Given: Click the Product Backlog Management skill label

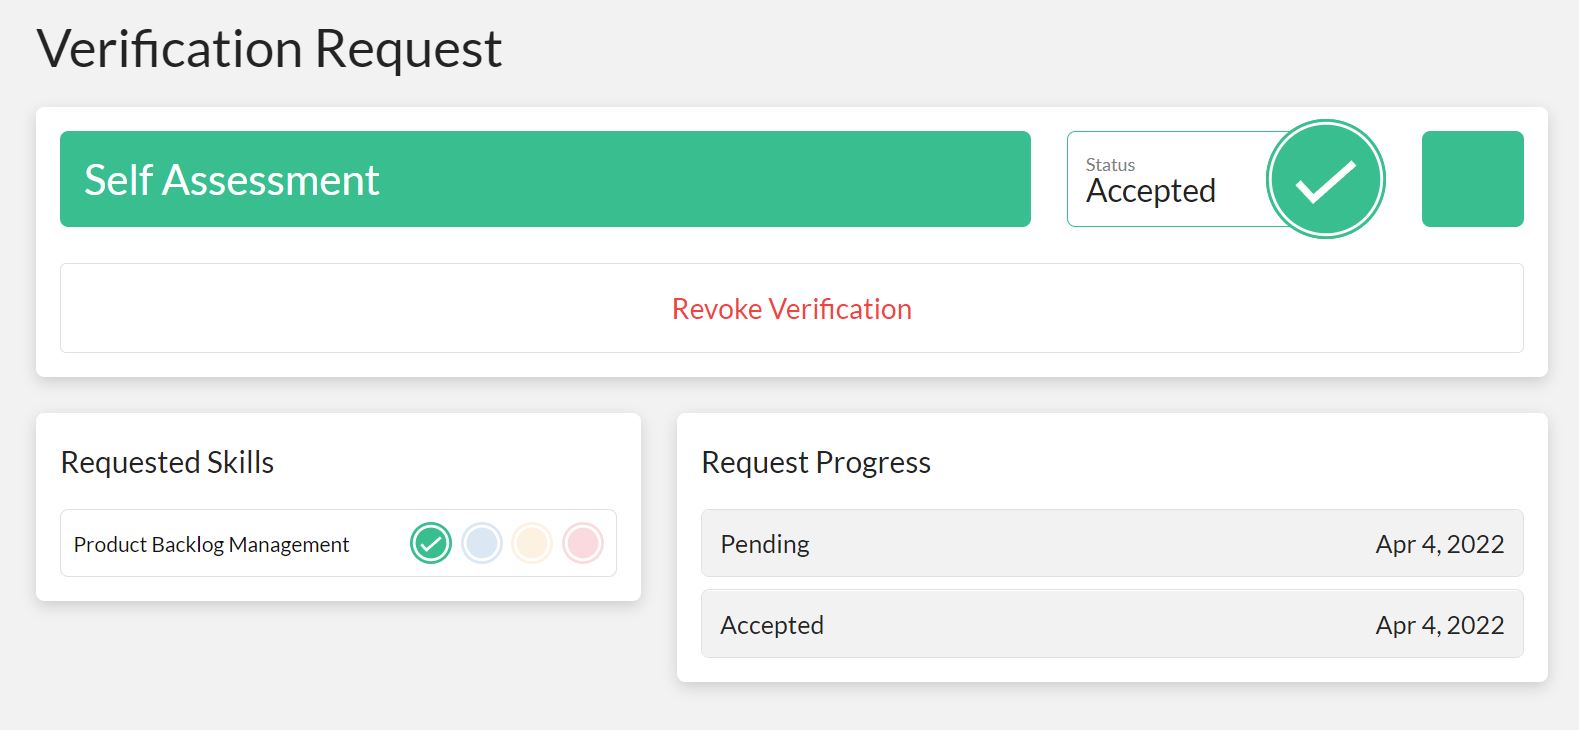Looking at the screenshot, I should tap(211, 544).
